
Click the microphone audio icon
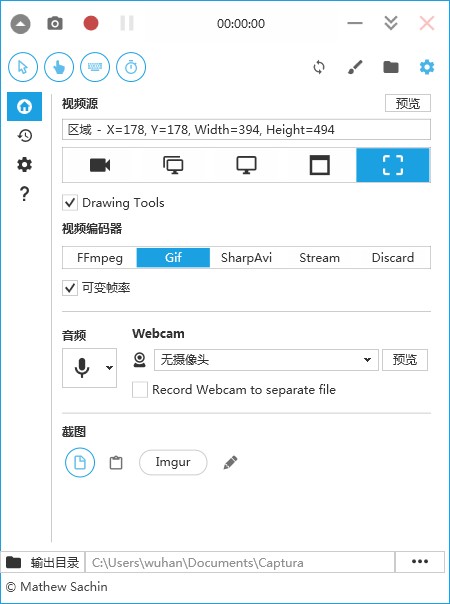pos(82,368)
